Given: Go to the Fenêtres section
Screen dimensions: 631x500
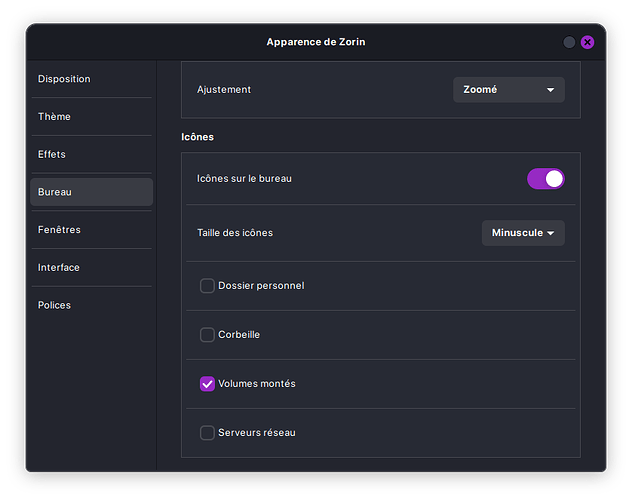Looking at the screenshot, I should pyautogui.click(x=91, y=230).
